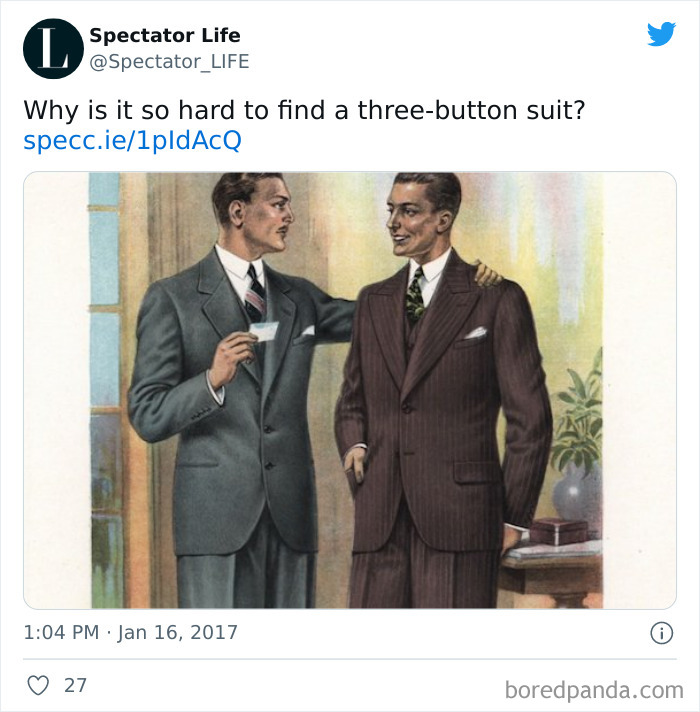
Task: Open the tweet info circle icon
Action: click(x=661, y=633)
